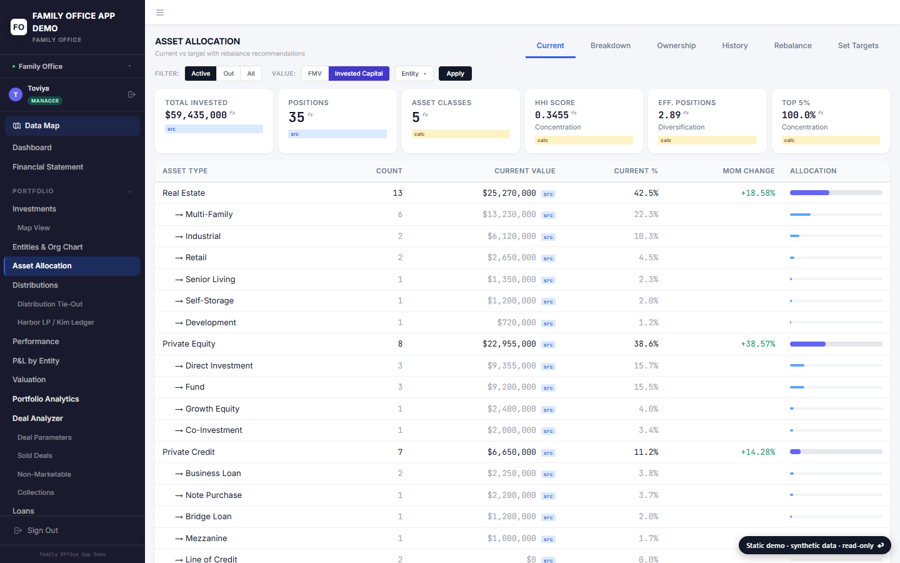This screenshot has width=900, height=563.
Task: Set filter to Active
Action: pyautogui.click(x=200, y=73)
